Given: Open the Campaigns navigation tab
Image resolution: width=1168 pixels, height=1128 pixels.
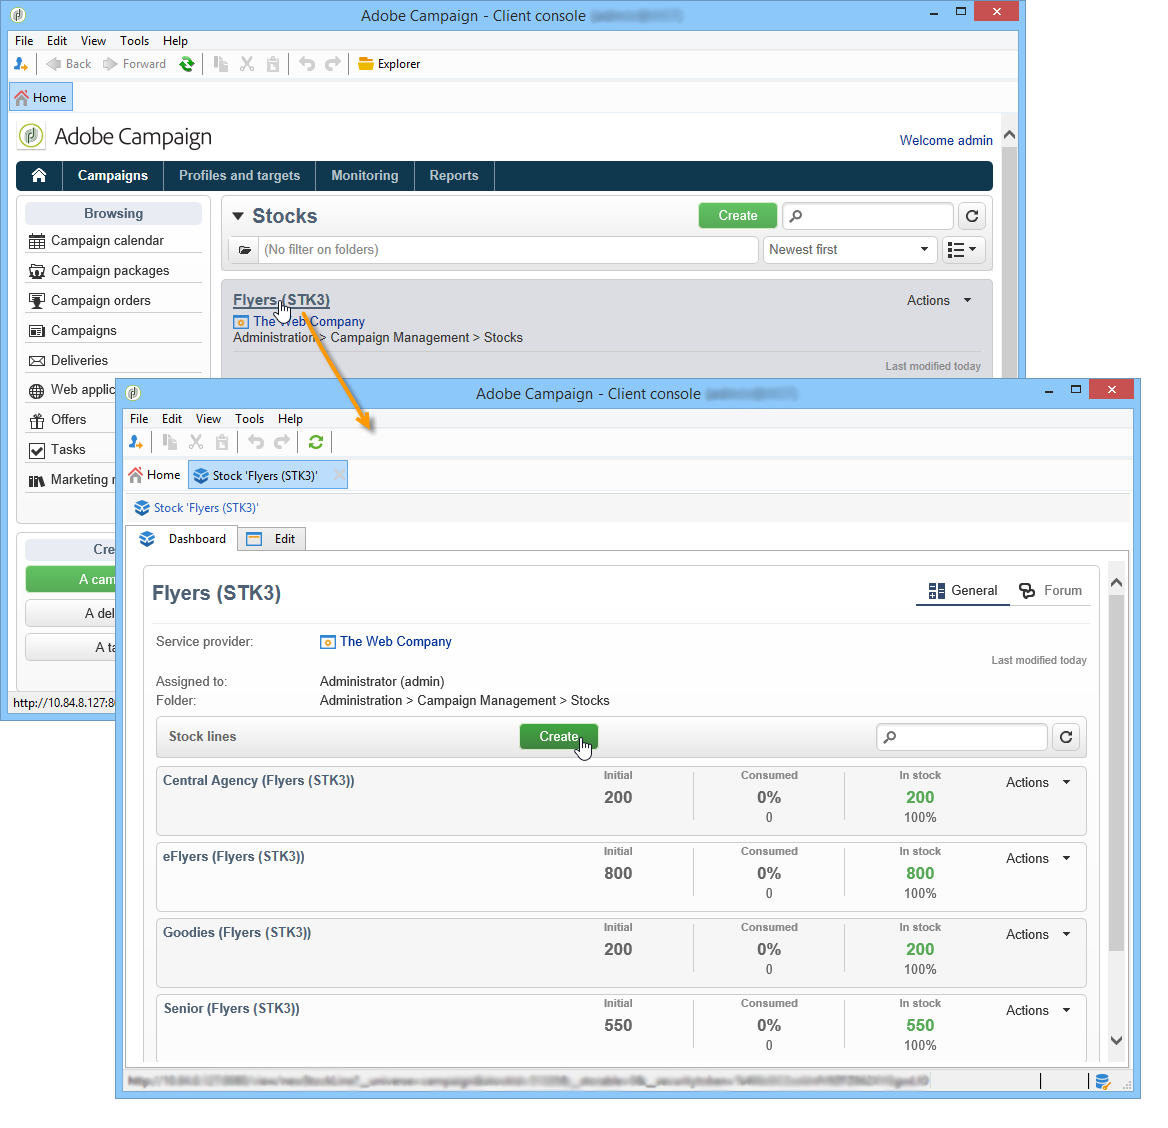Looking at the screenshot, I should [x=112, y=175].
